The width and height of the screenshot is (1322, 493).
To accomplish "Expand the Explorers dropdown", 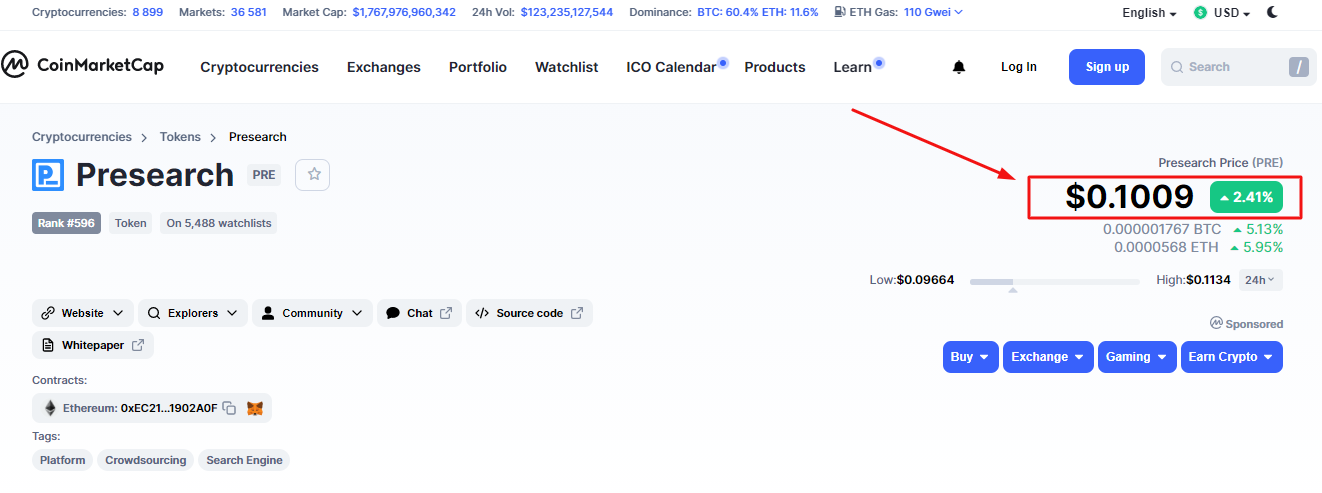I will [193, 313].
